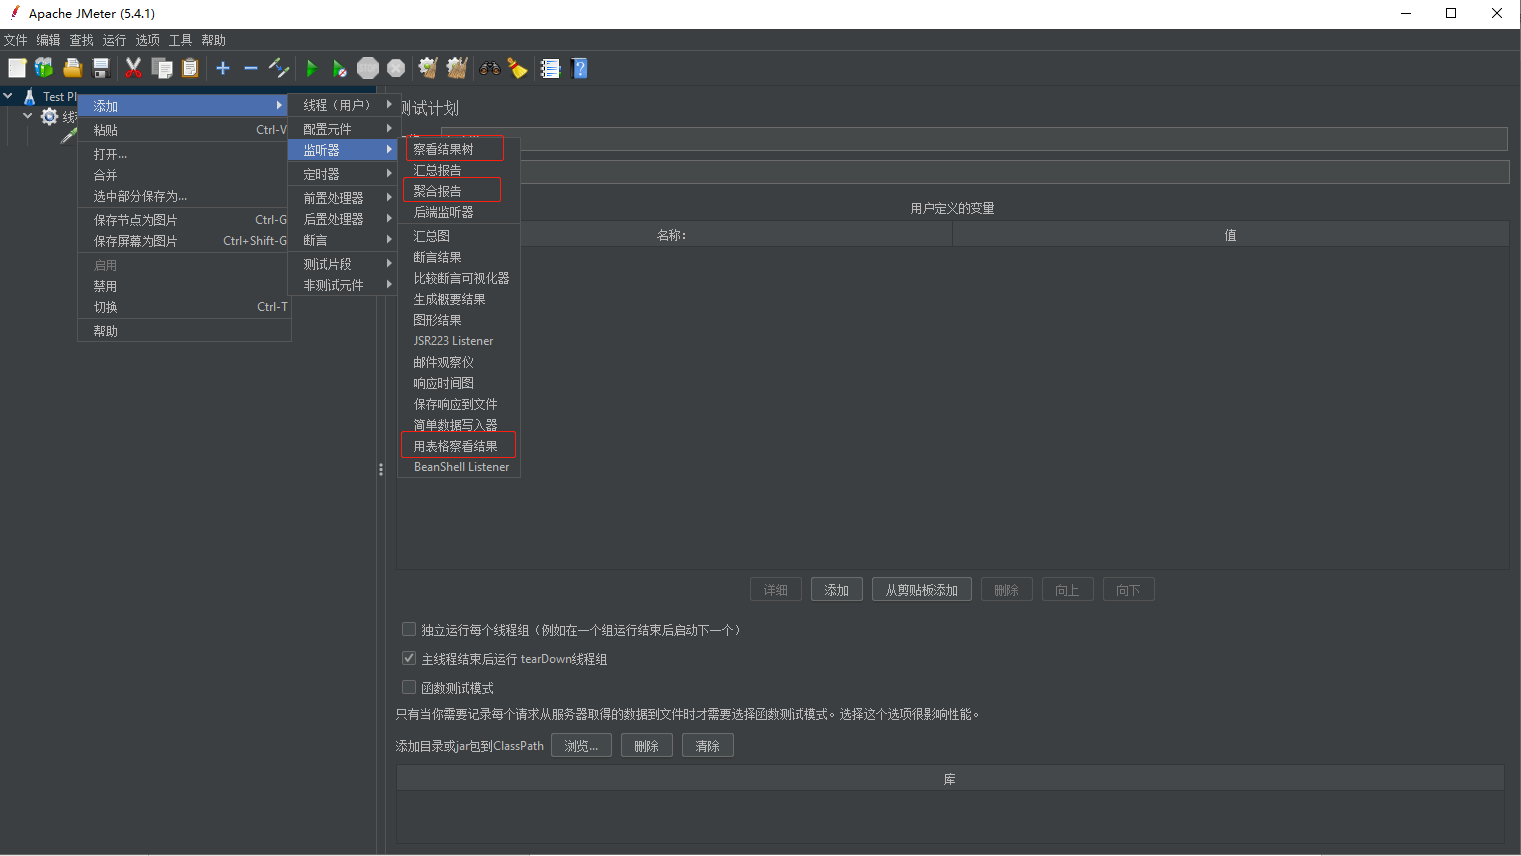This screenshot has height=856, width=1521.
Task: Click the 清除 classpath button
Action: [x=708, y=746]
